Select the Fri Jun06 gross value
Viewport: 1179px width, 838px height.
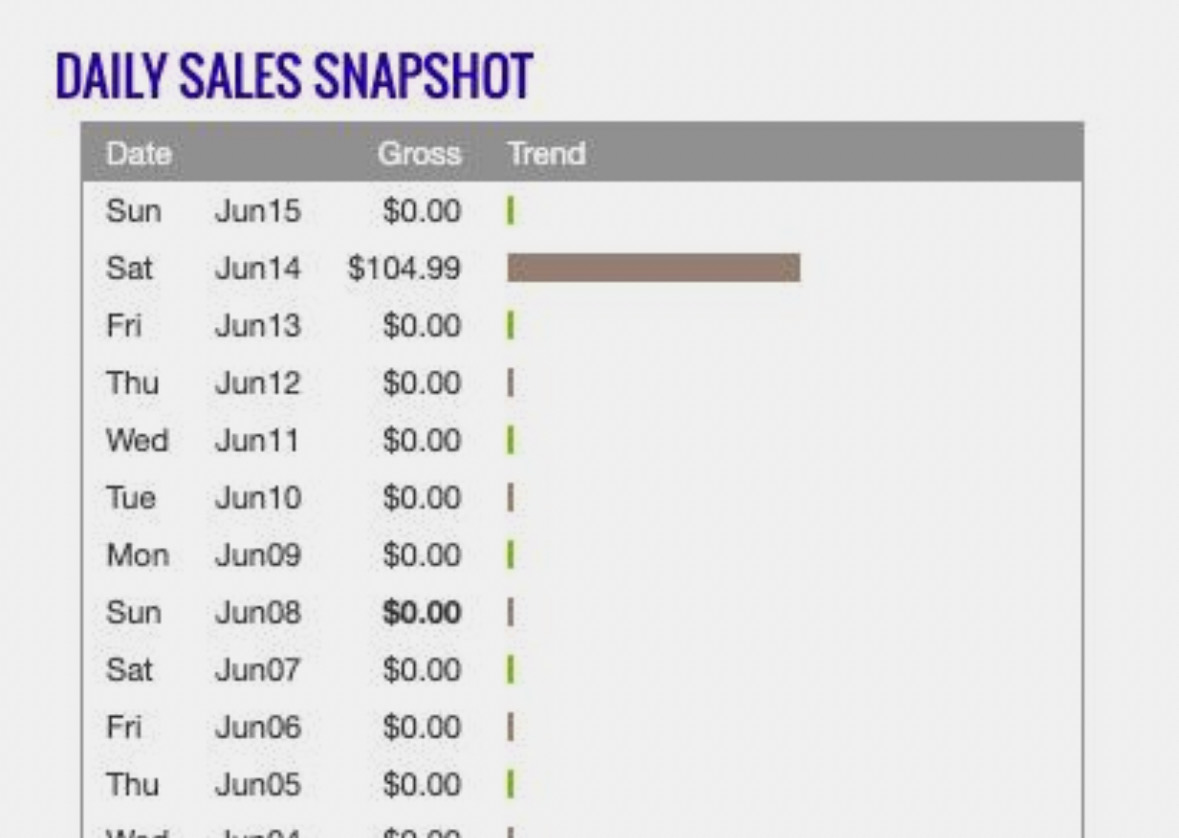[421, 727]
